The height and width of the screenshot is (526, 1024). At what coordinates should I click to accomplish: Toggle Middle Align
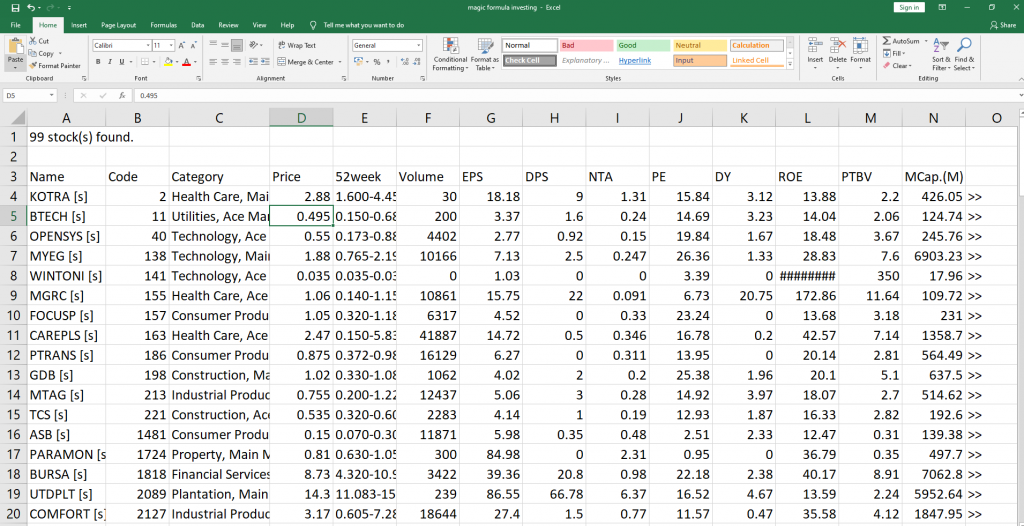click(225, 45)
